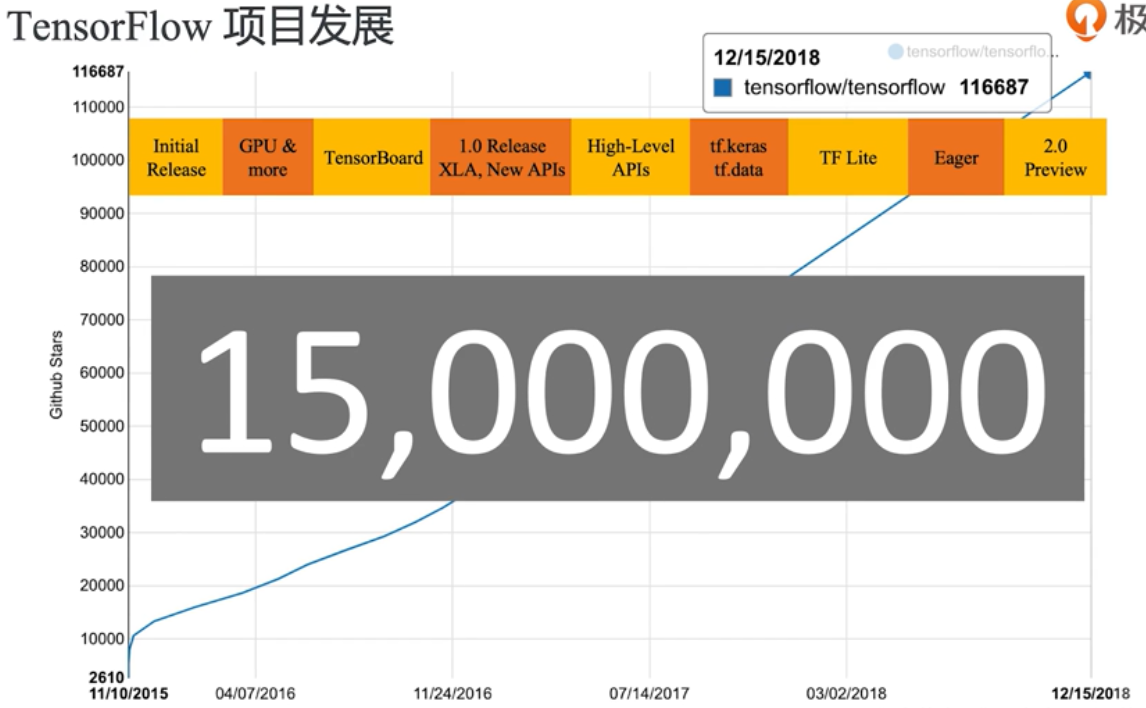The height and width of the screenshot is (708, 1146).
Task: Select the 'Initial Release' milestone box
Action: [175, 157]
